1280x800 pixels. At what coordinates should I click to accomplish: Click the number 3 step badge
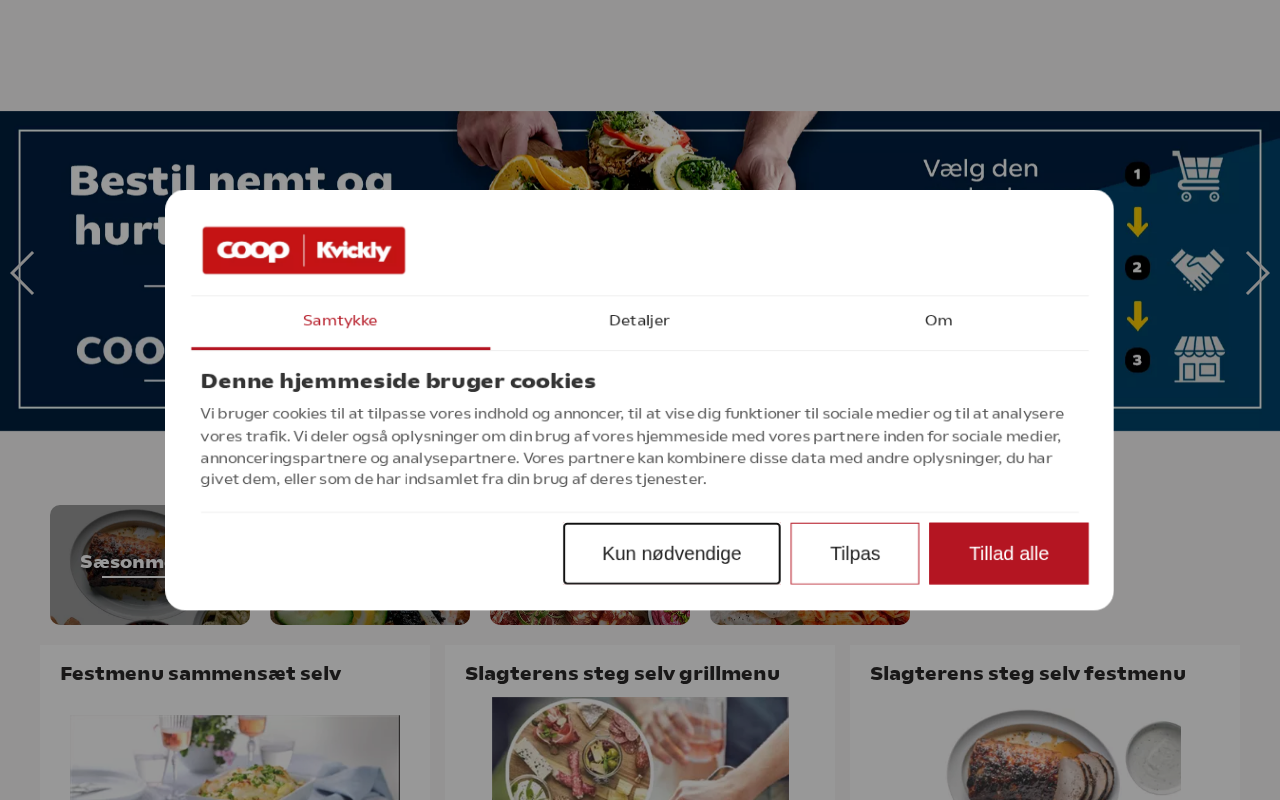tap(1137, 360)
